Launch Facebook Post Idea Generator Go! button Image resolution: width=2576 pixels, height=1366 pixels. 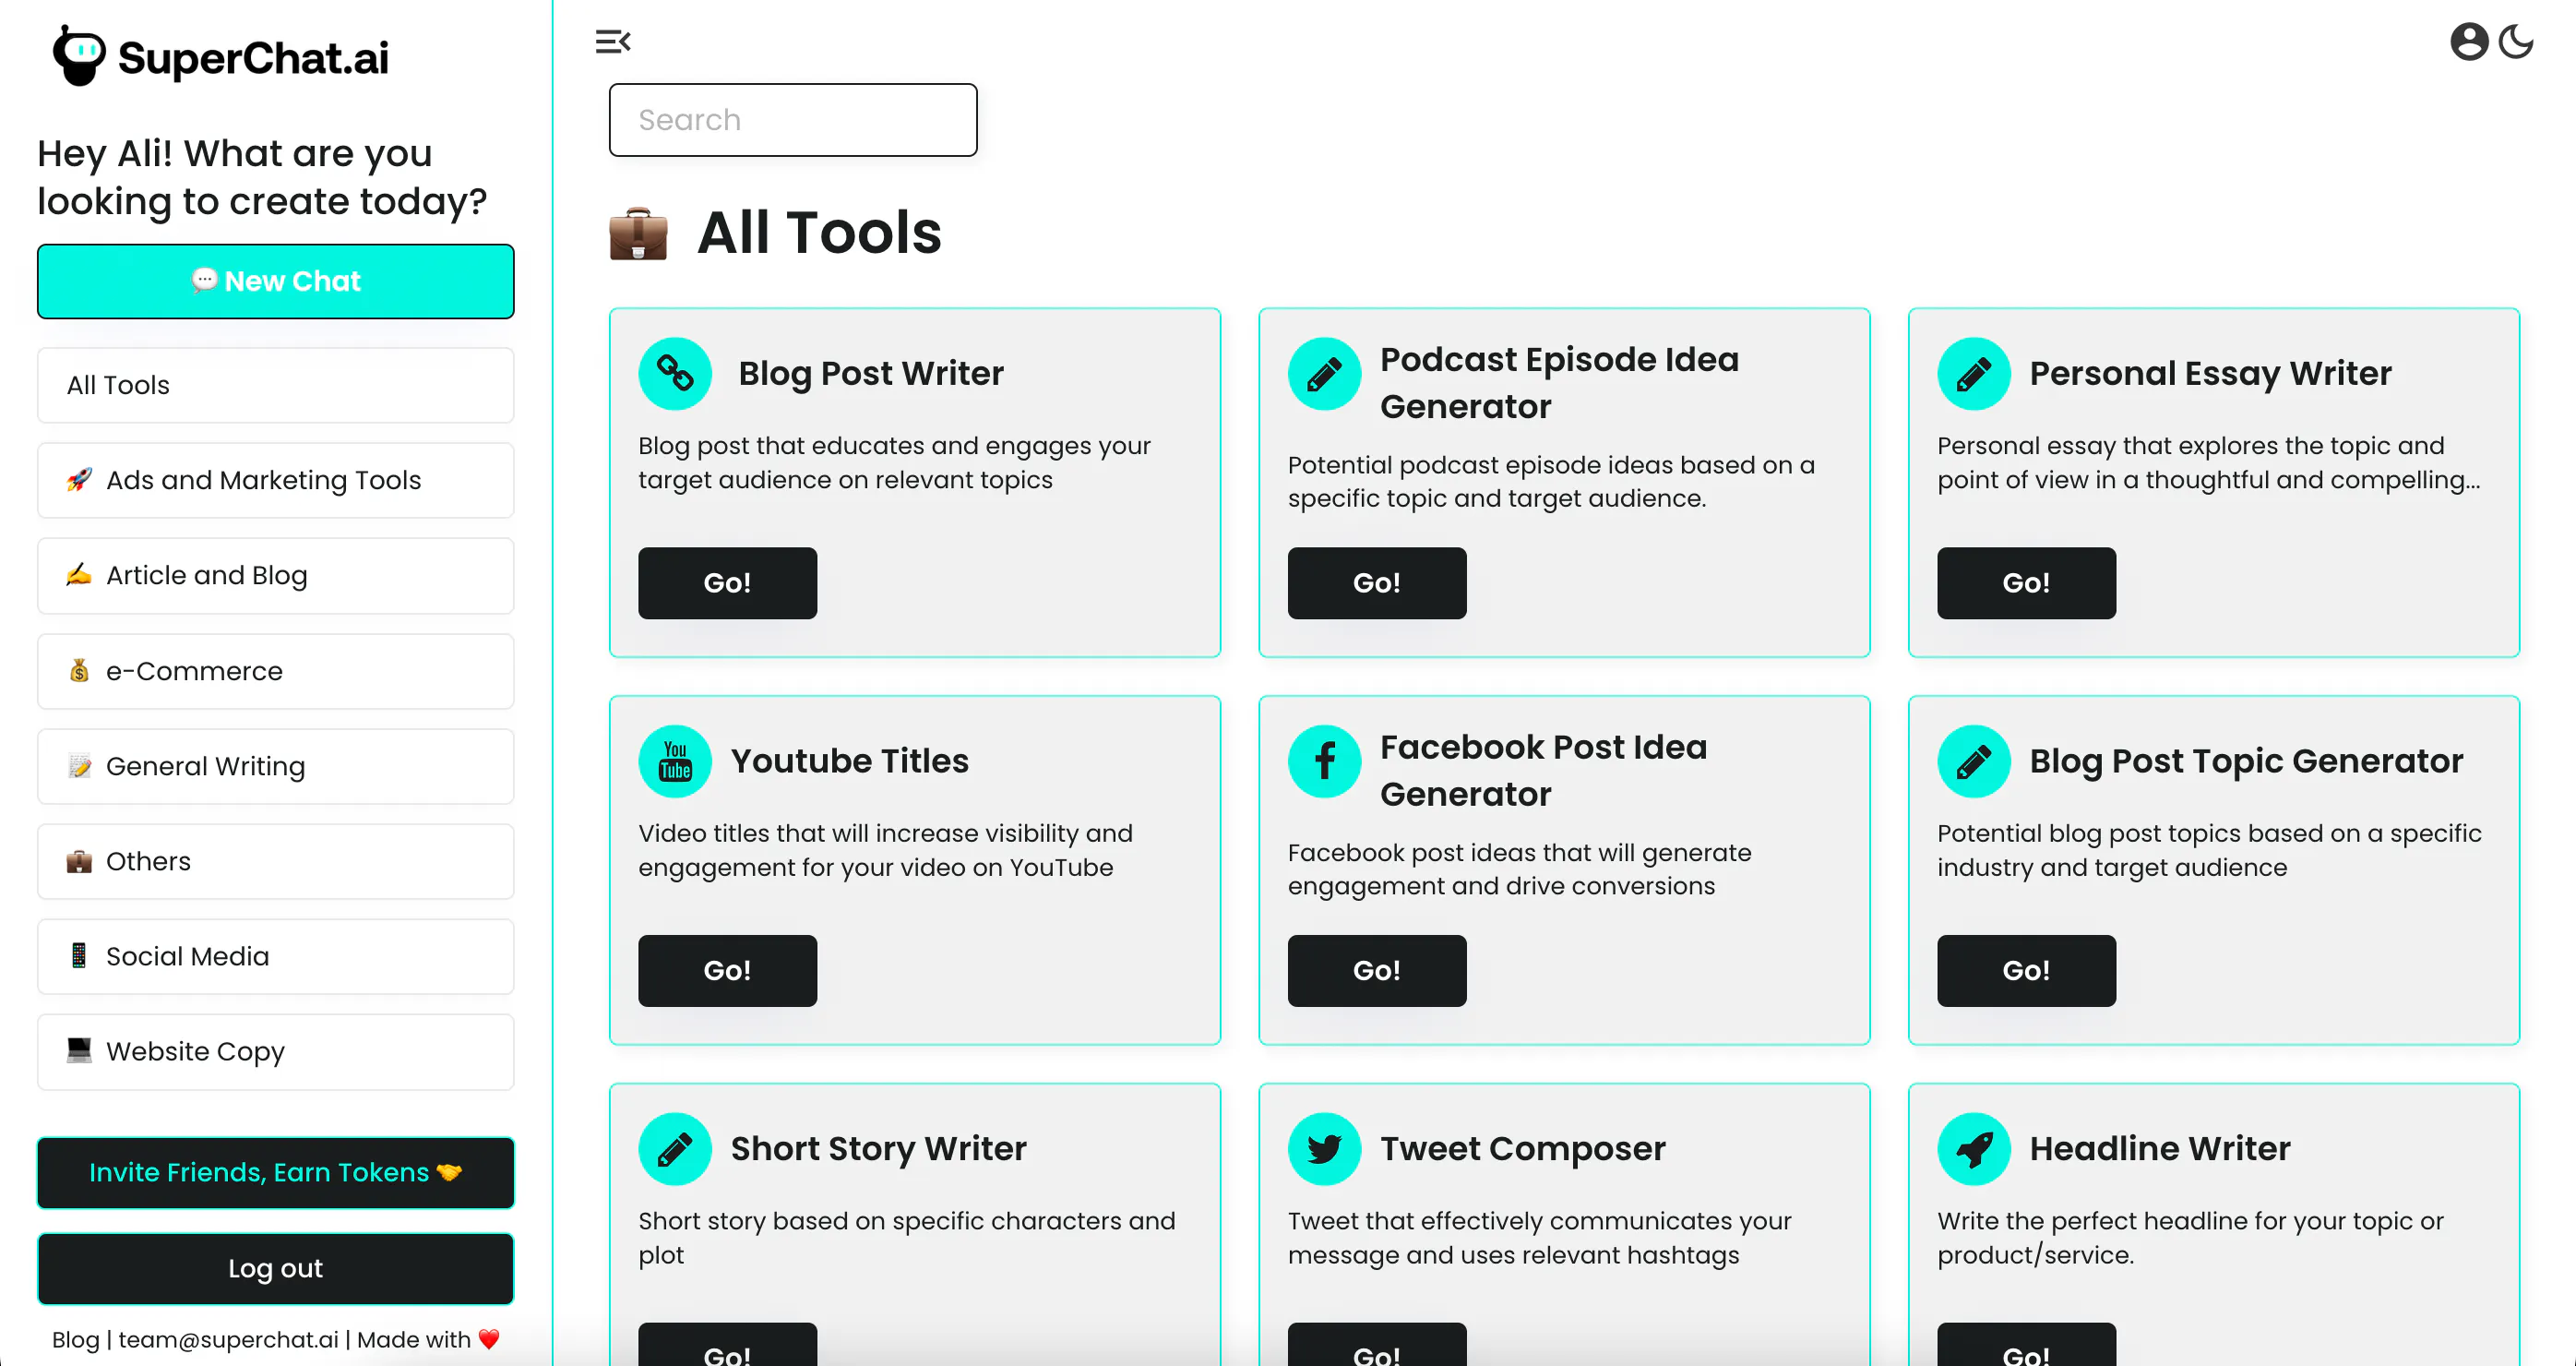click(x=1377, y=971)
